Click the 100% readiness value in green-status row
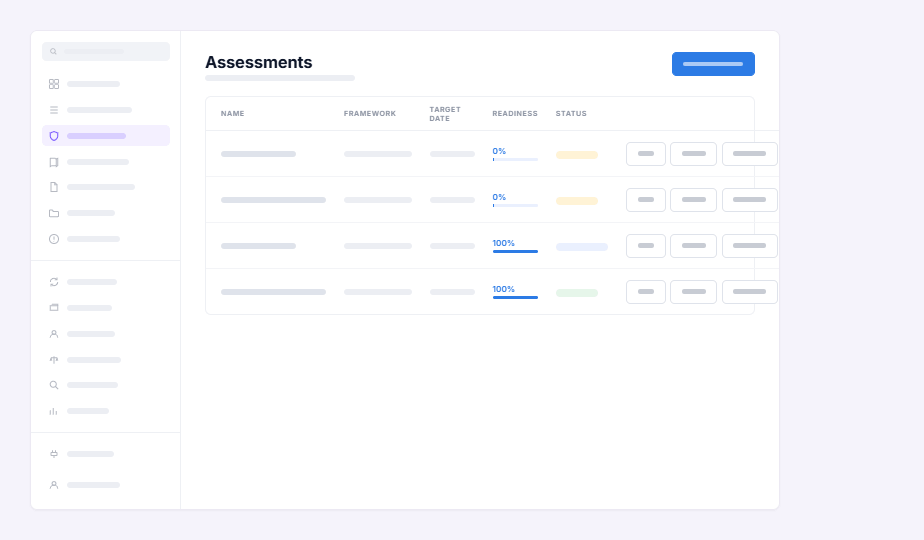 (x=503, y=289)
